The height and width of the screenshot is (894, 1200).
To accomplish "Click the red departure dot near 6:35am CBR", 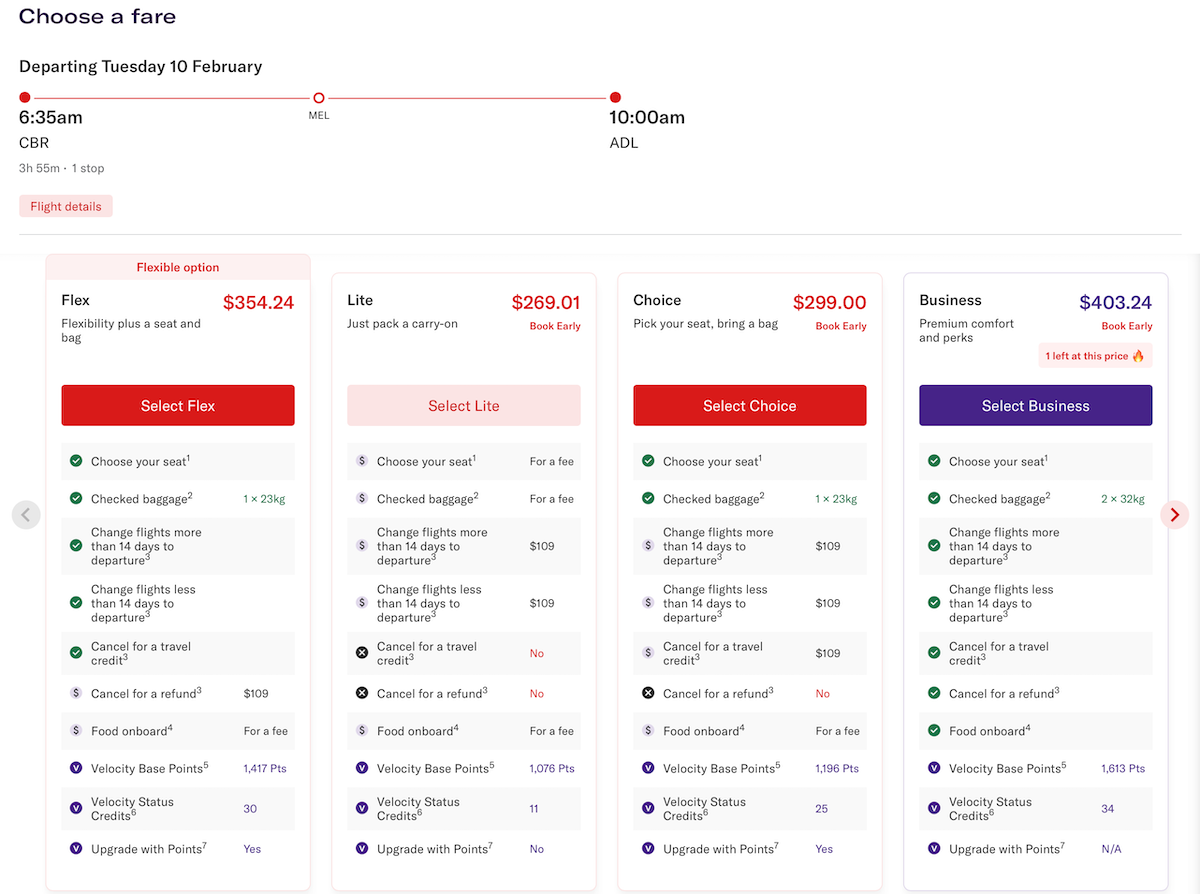I will [24, 97].
